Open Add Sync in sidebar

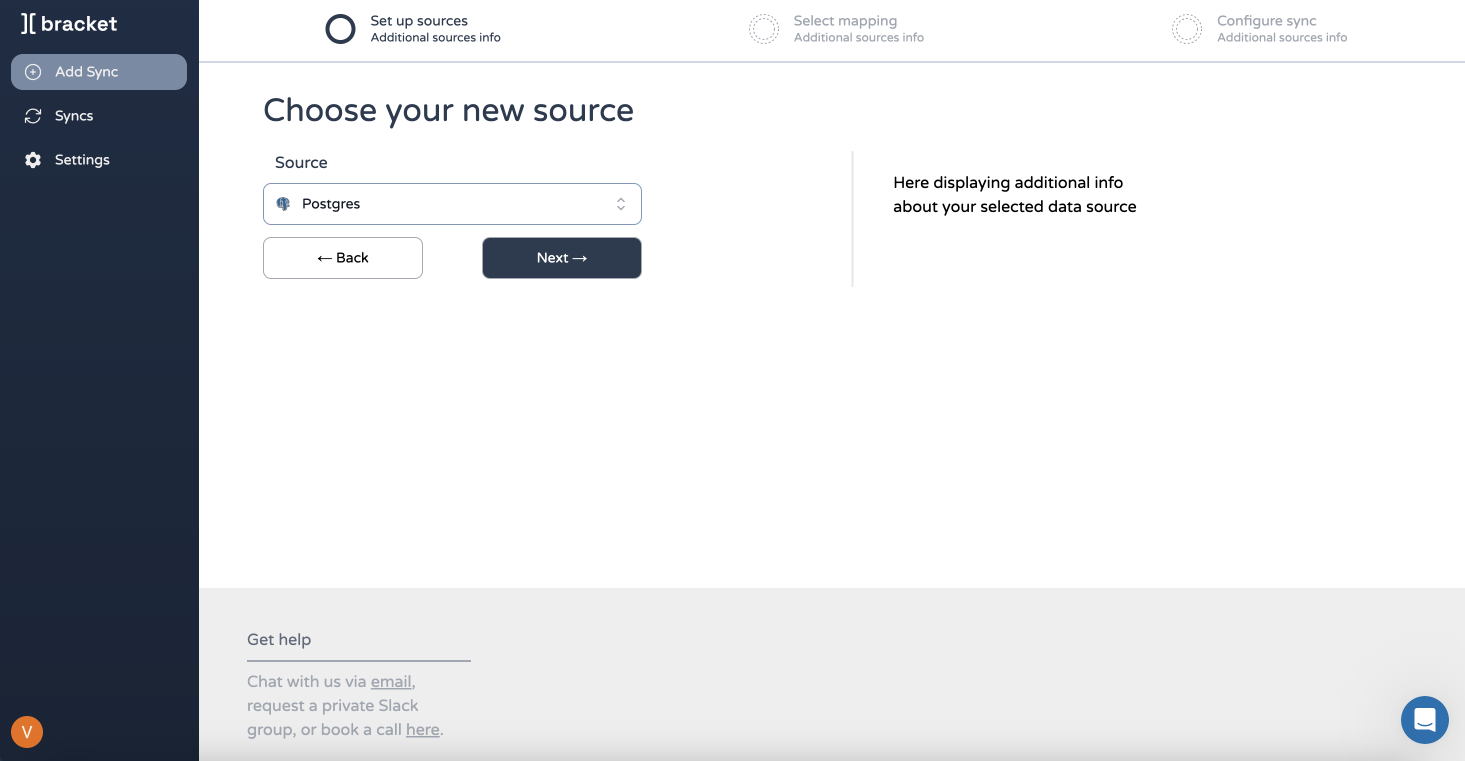click(x=99, y=72)
